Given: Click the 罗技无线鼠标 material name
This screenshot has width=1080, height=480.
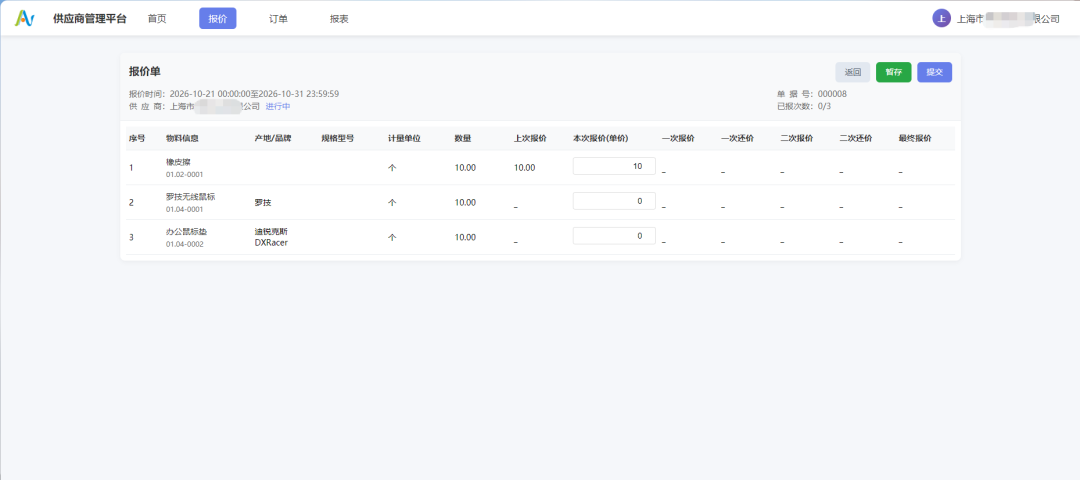Looking at the screenshot, I should (x=191, y=196).
